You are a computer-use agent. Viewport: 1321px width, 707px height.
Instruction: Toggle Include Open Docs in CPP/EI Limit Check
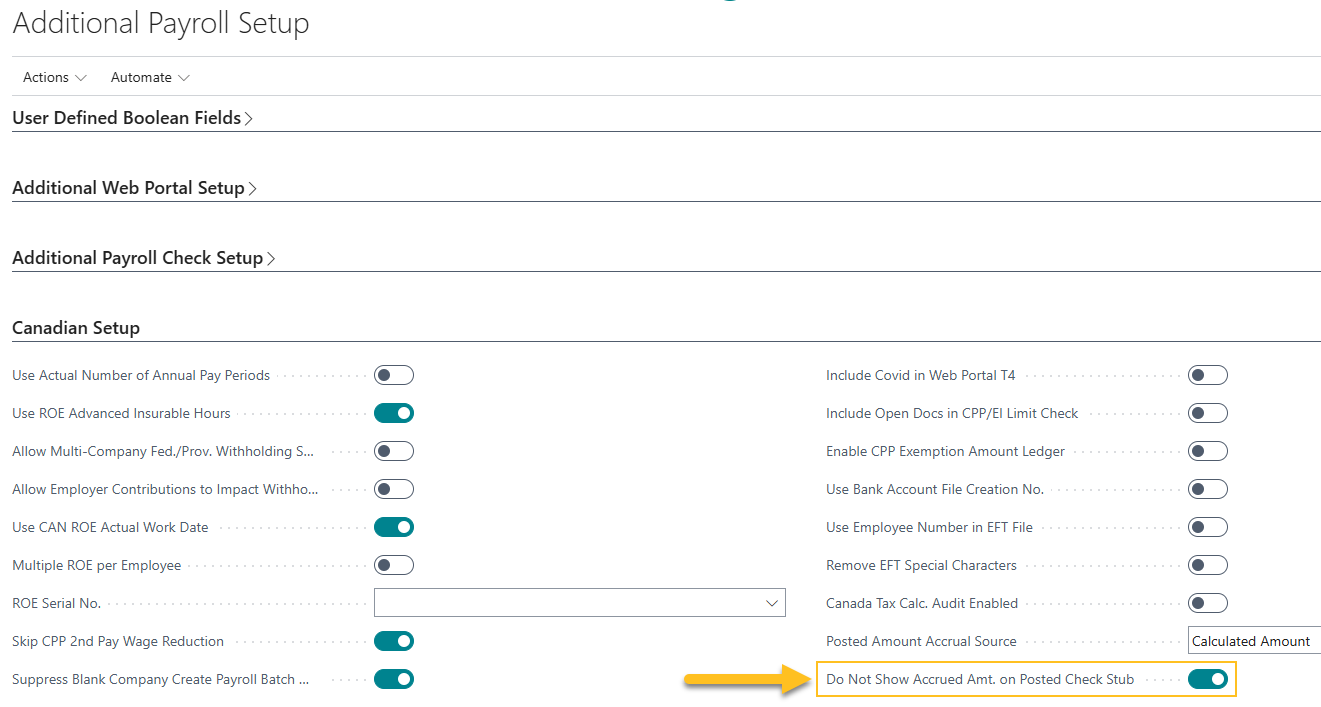point(1207,413)
